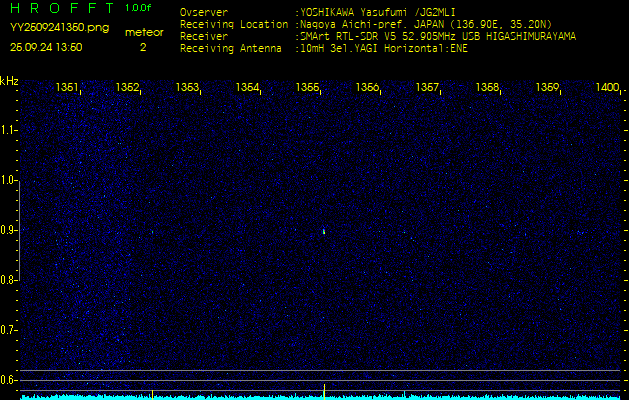This screenshot has width=629, height=400.
Task: Click the tall yellow marker on bottom strip
Action: coord(324,390)
